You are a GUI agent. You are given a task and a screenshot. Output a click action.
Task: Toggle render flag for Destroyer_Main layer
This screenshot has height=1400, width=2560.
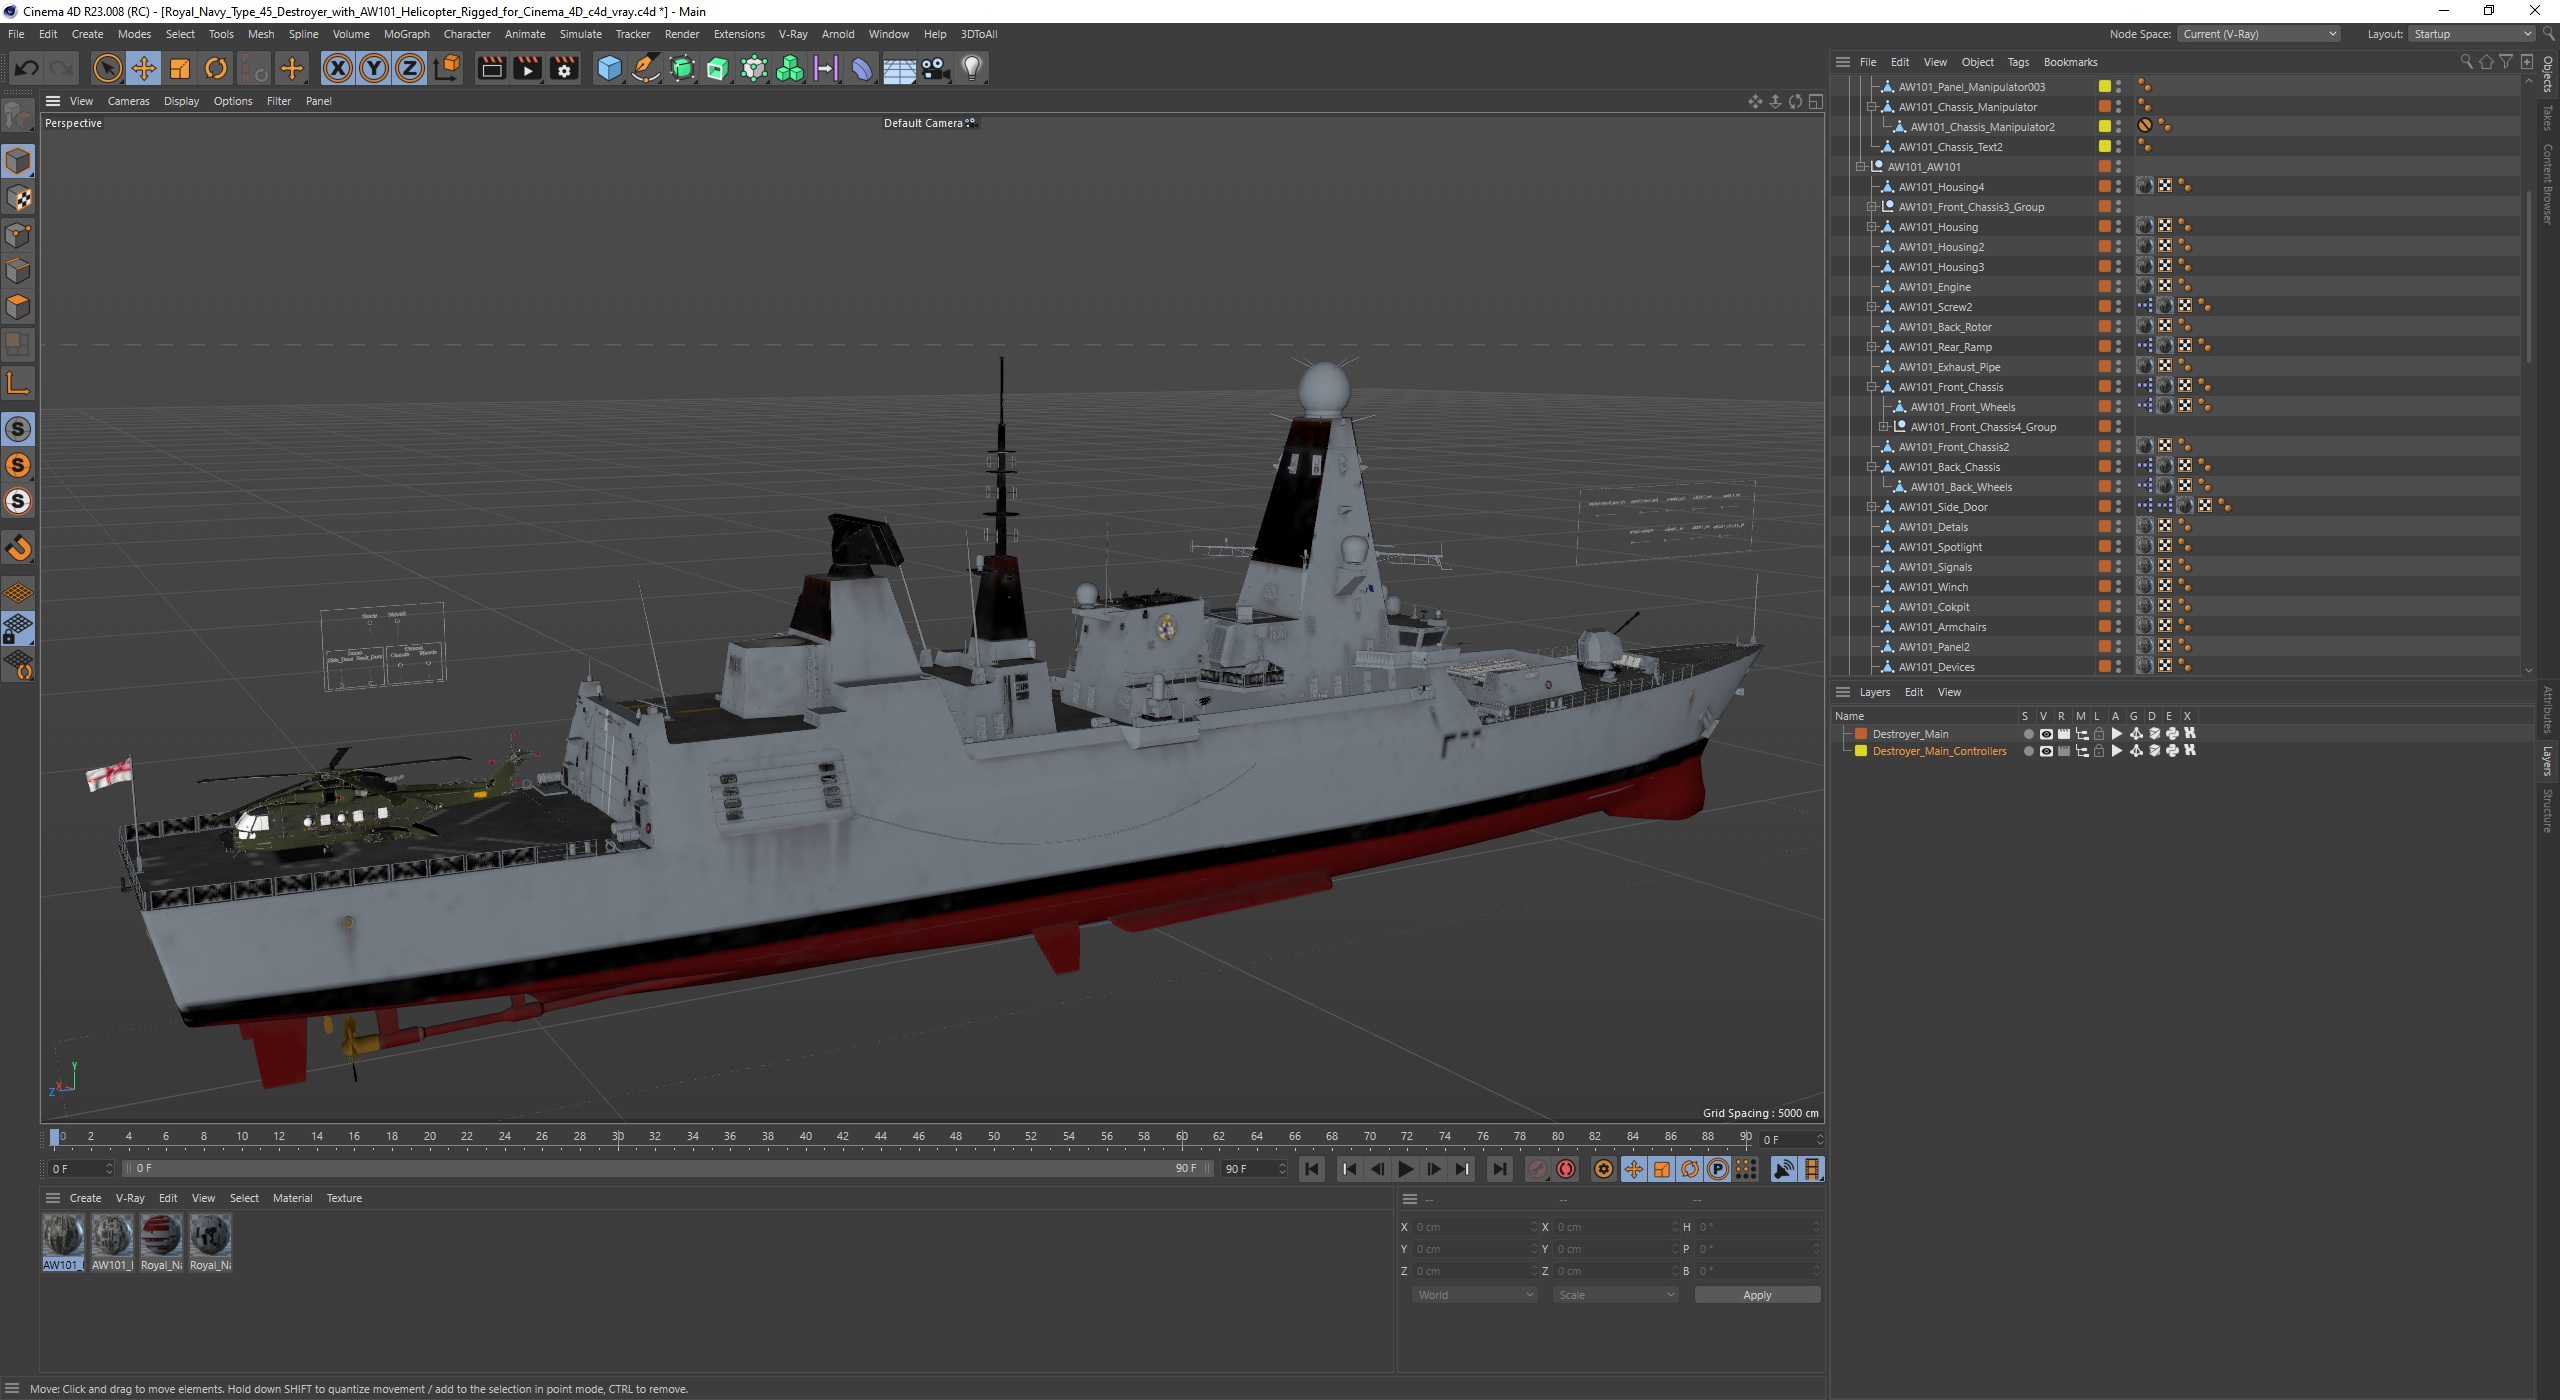[x=2064, y=734]
